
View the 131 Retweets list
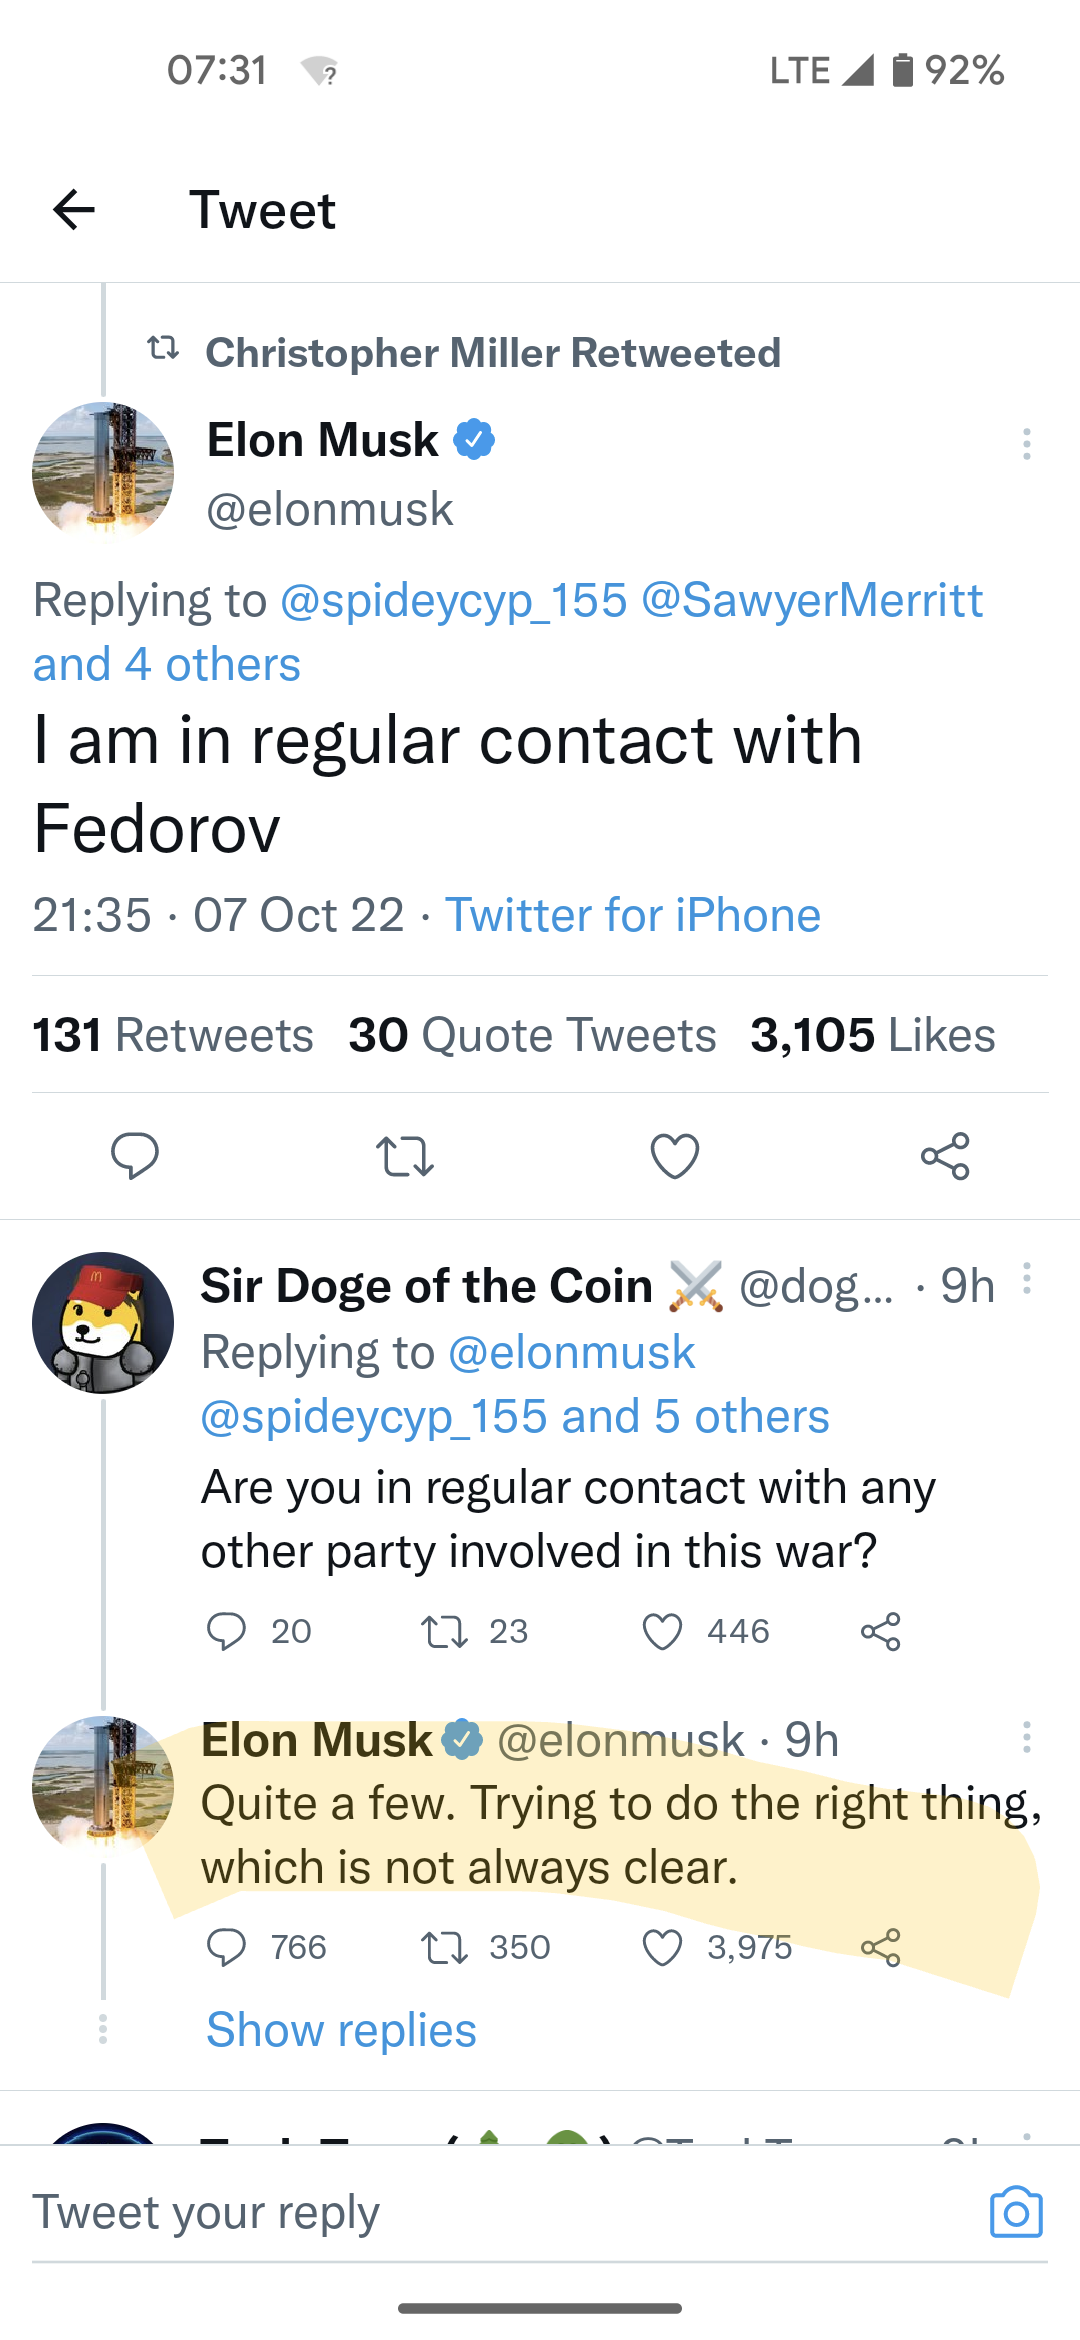coord(173,1035)
